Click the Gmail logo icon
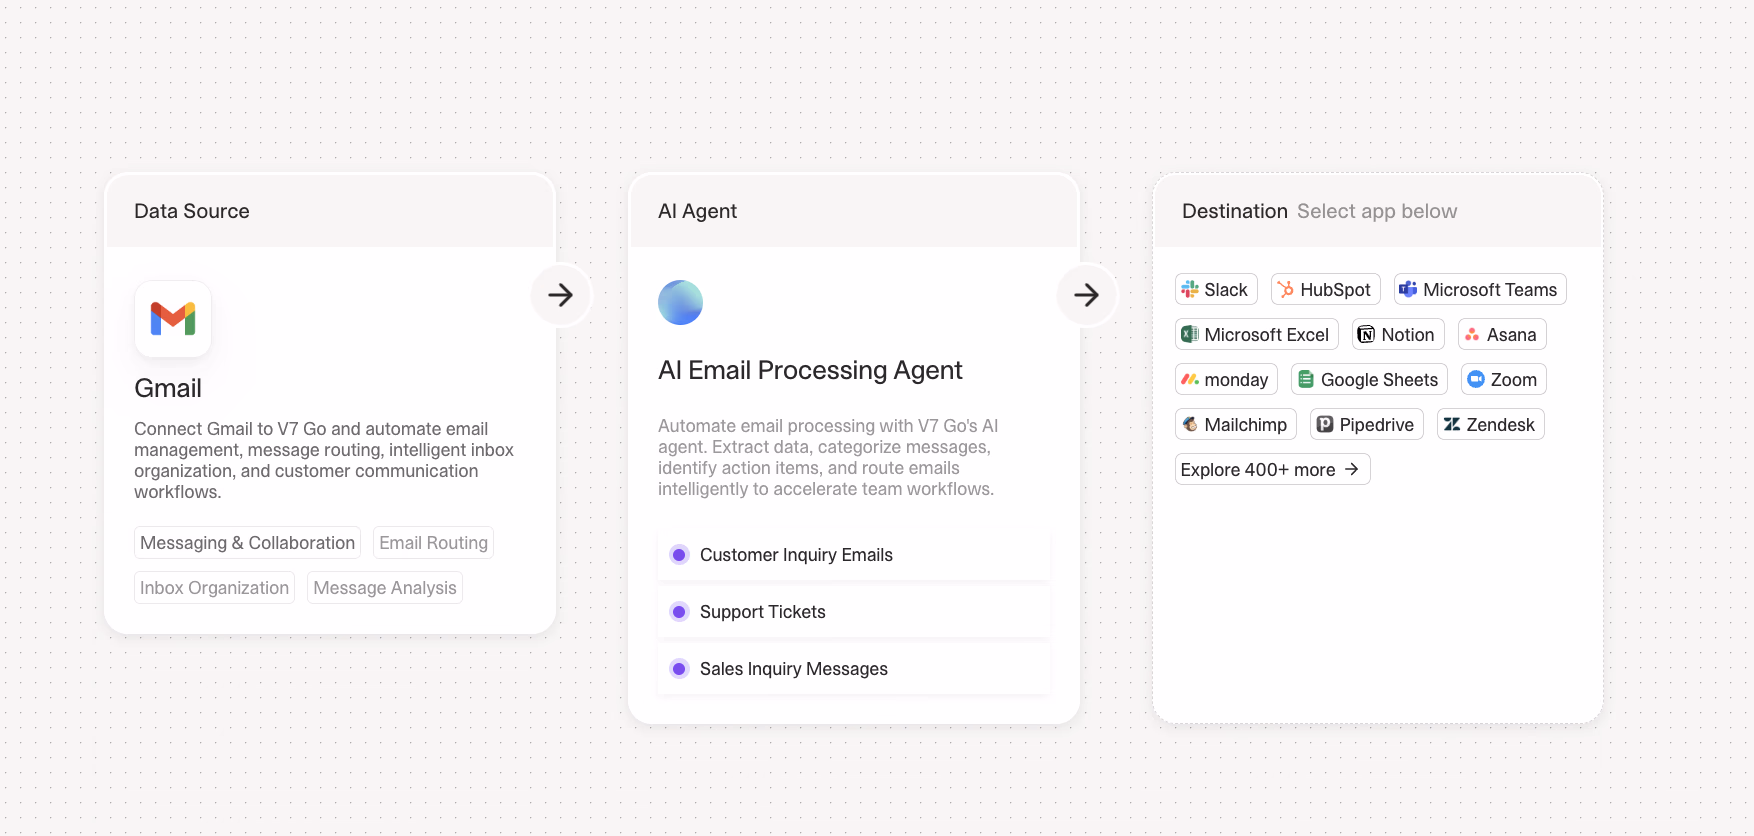 173,319
